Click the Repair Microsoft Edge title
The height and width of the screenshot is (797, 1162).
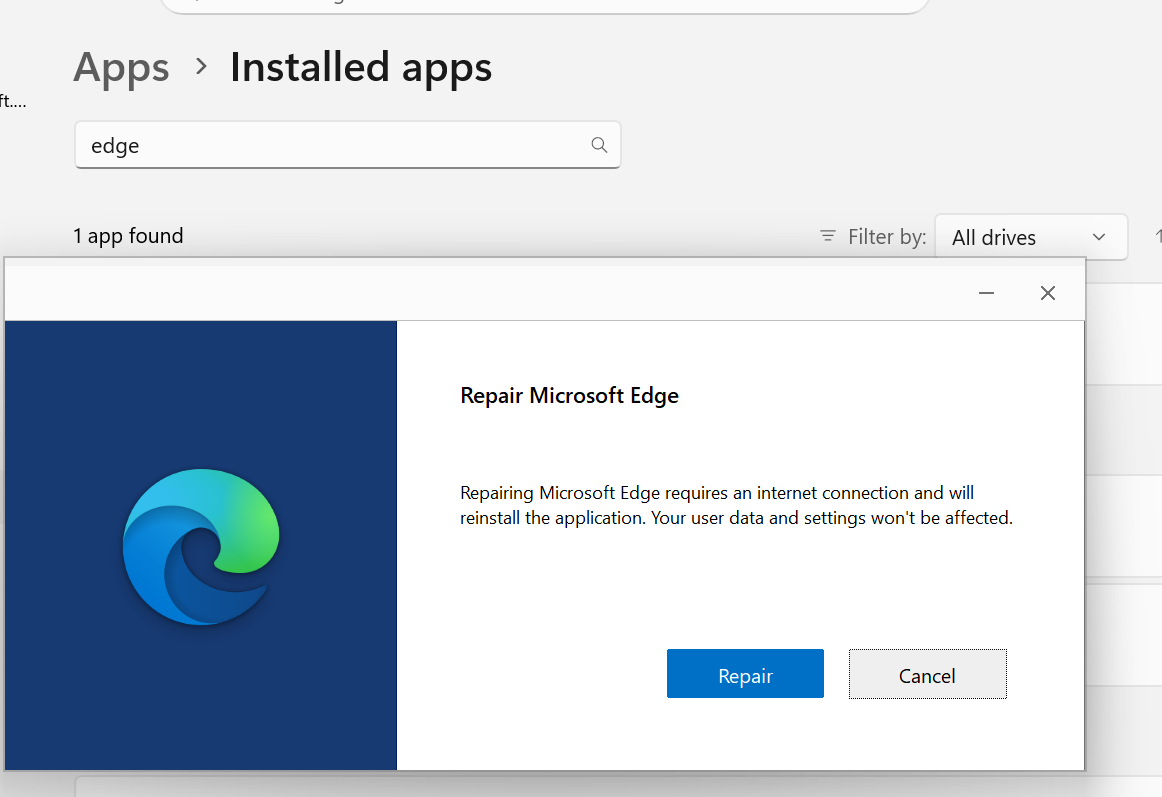coord(569,396)
